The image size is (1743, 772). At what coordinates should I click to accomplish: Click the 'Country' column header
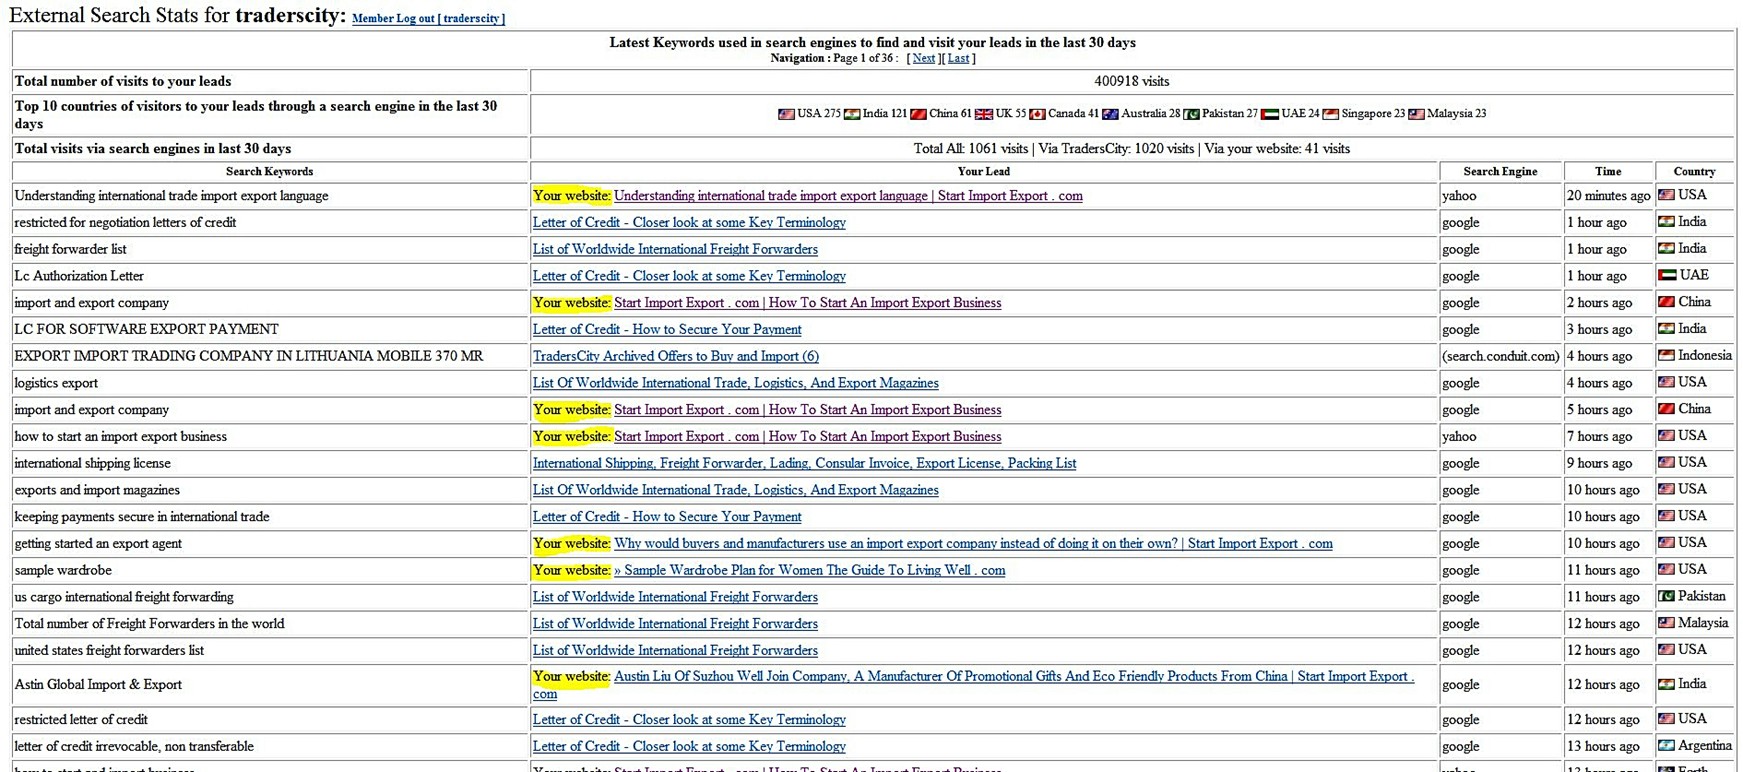coord(1694,172)
